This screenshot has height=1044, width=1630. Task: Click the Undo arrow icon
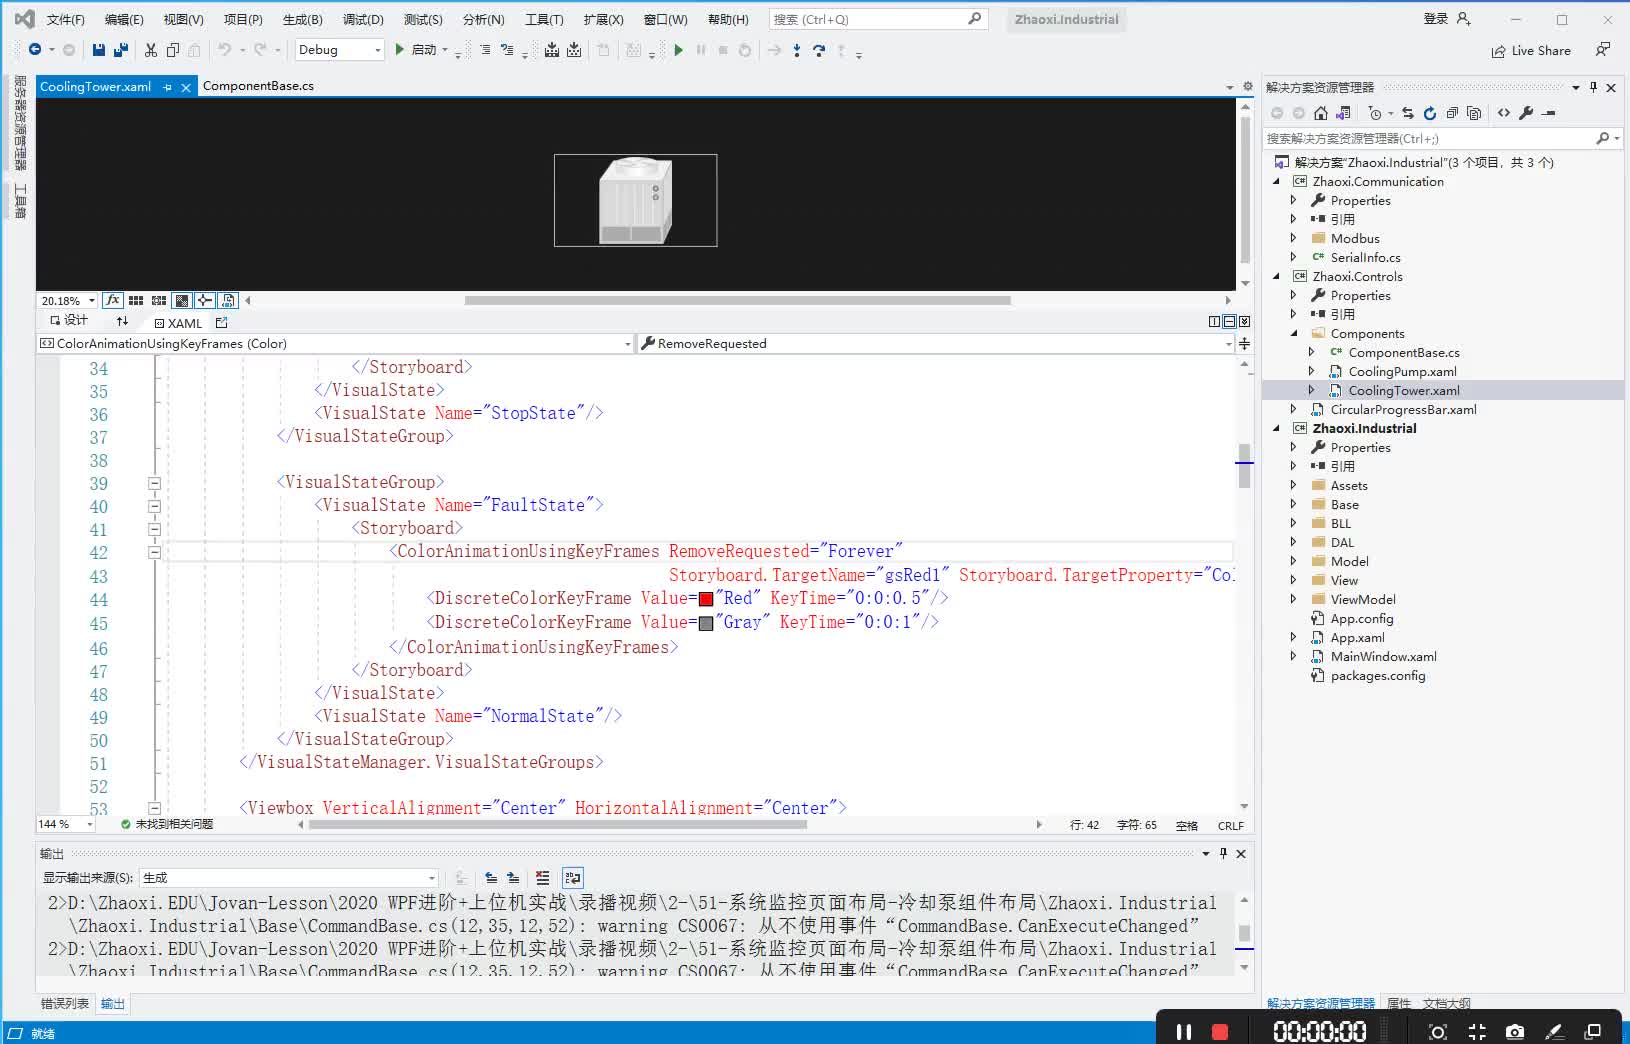tap(225, 50)
